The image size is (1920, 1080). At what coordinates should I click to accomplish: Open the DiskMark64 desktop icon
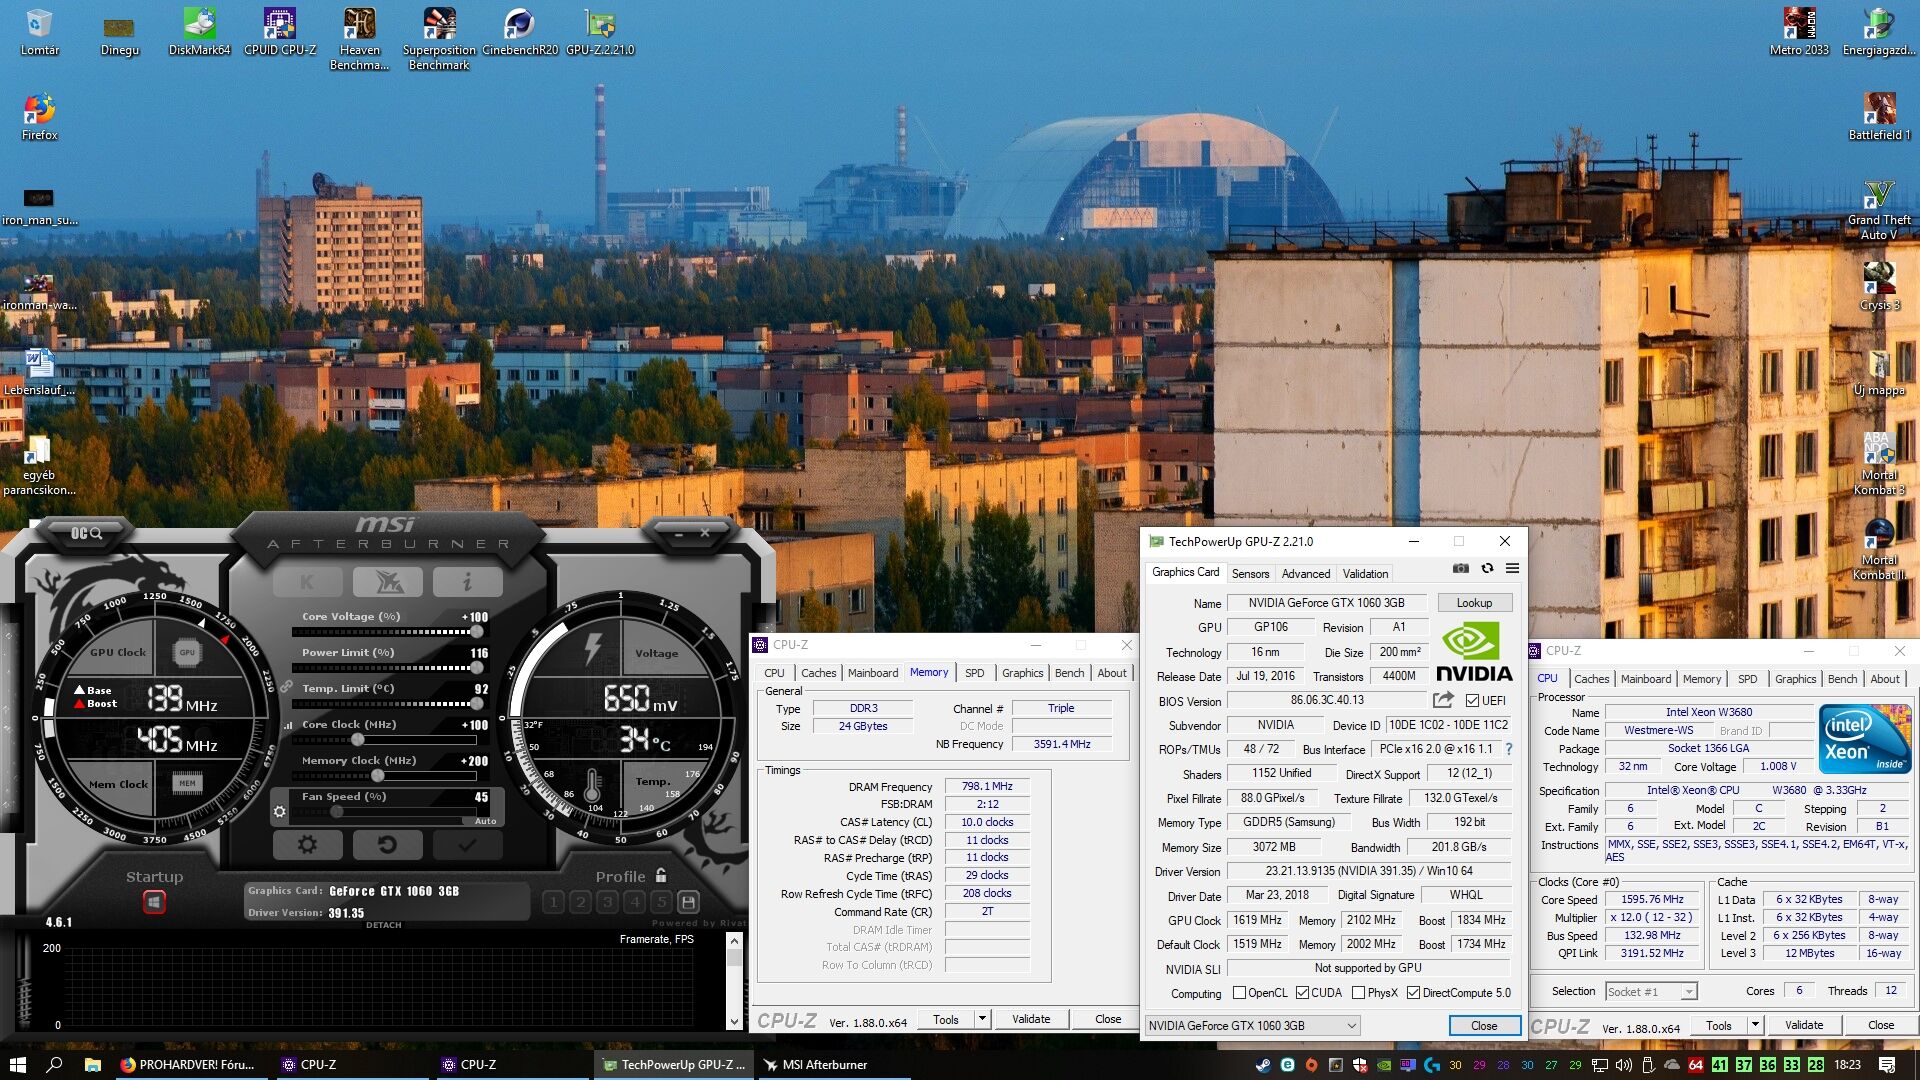(x=199, y=32)
